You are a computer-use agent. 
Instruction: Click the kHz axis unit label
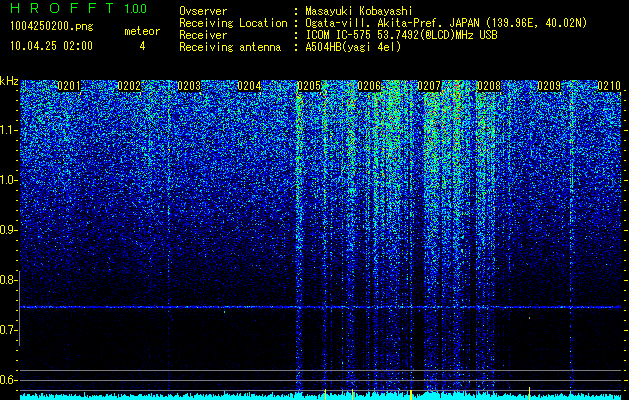[x=9, y=81]
